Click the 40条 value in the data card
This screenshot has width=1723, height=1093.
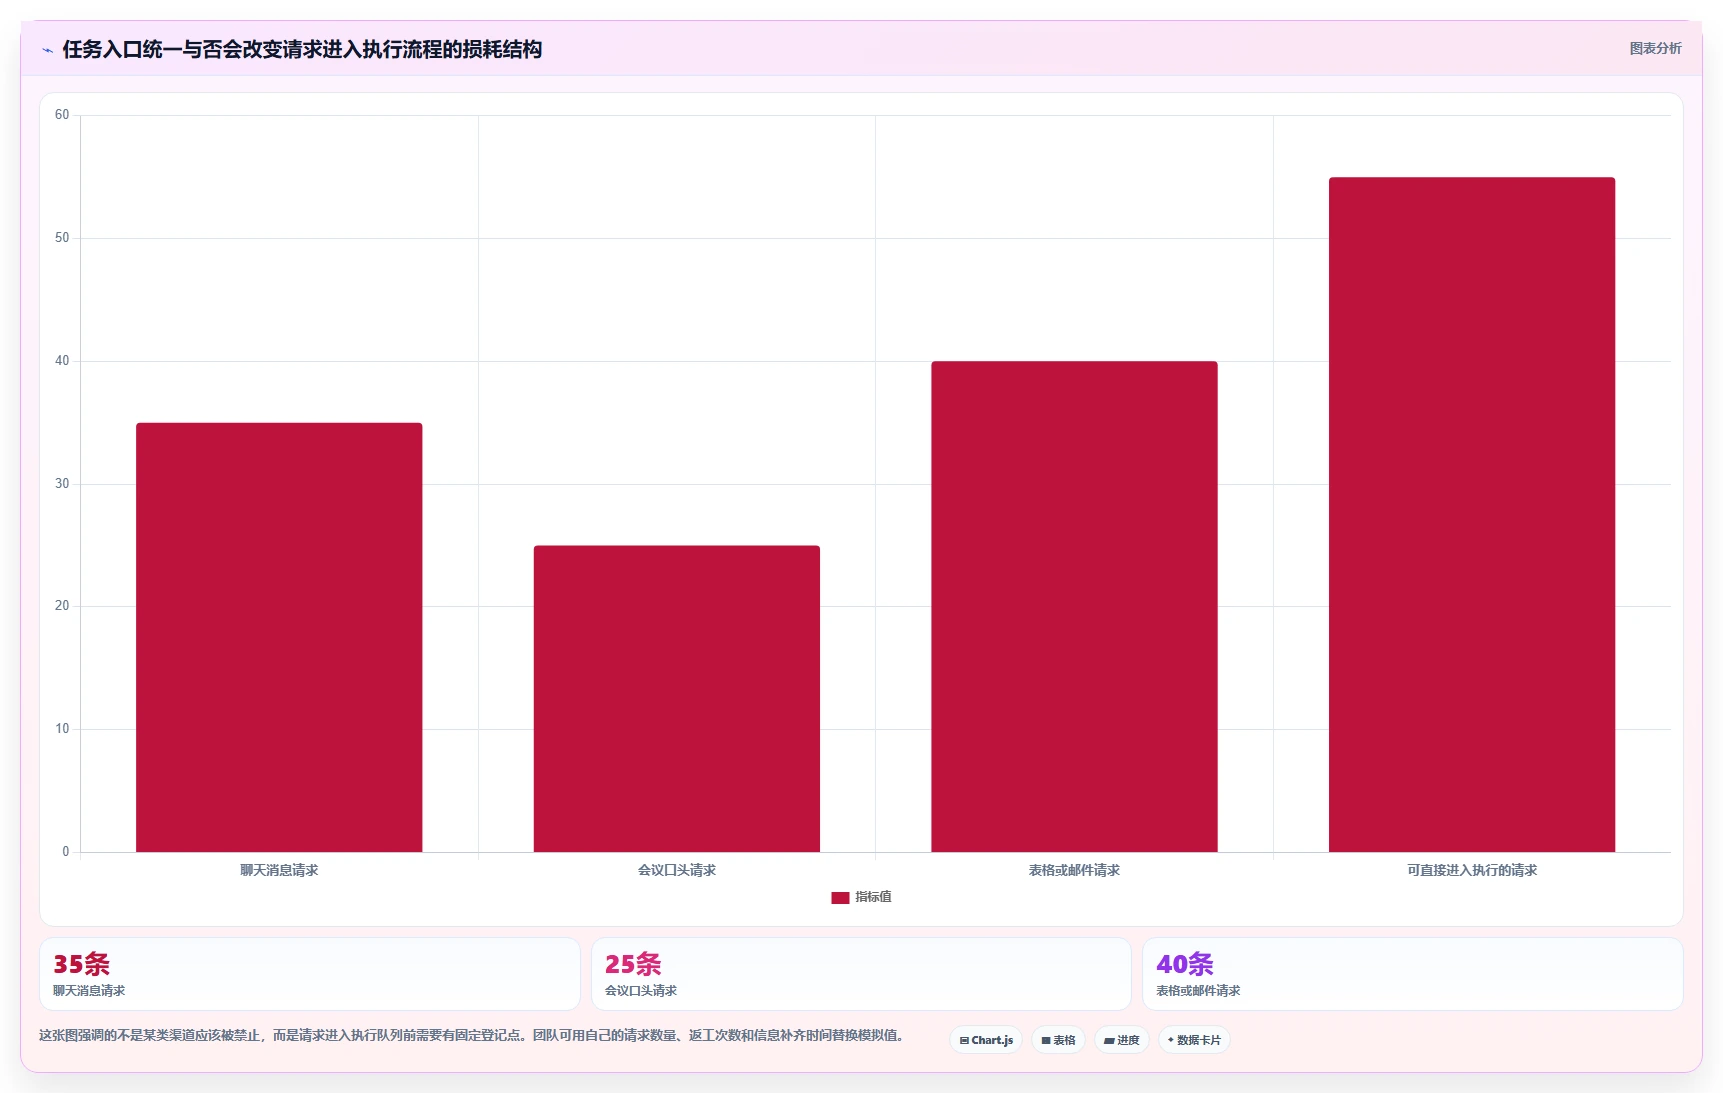pos(1185,964)
